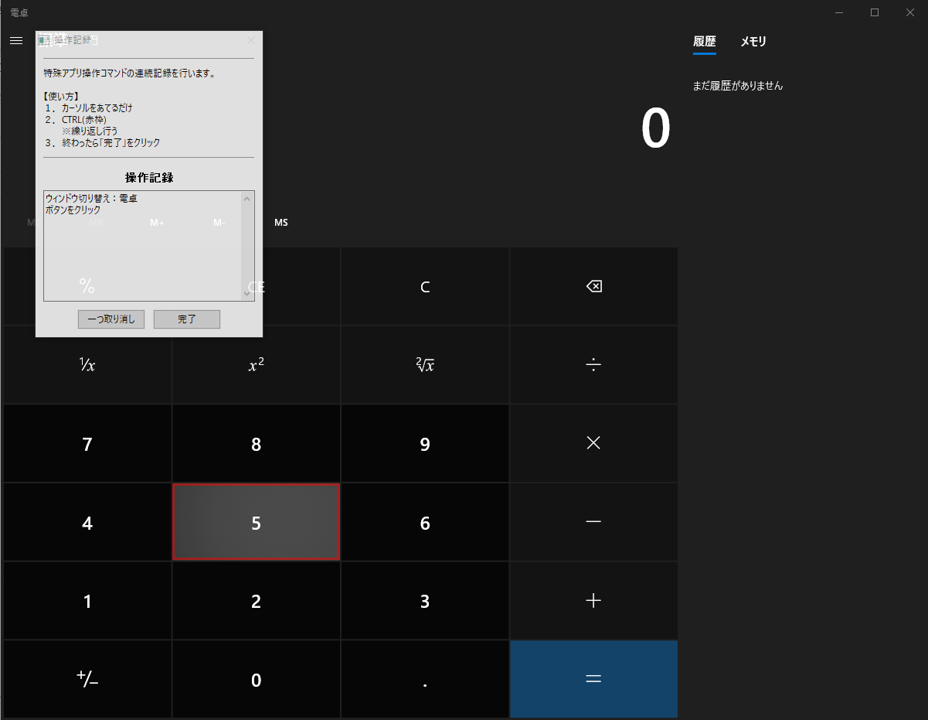
Task: Click the divide operator key
Action: click(593, 365)
